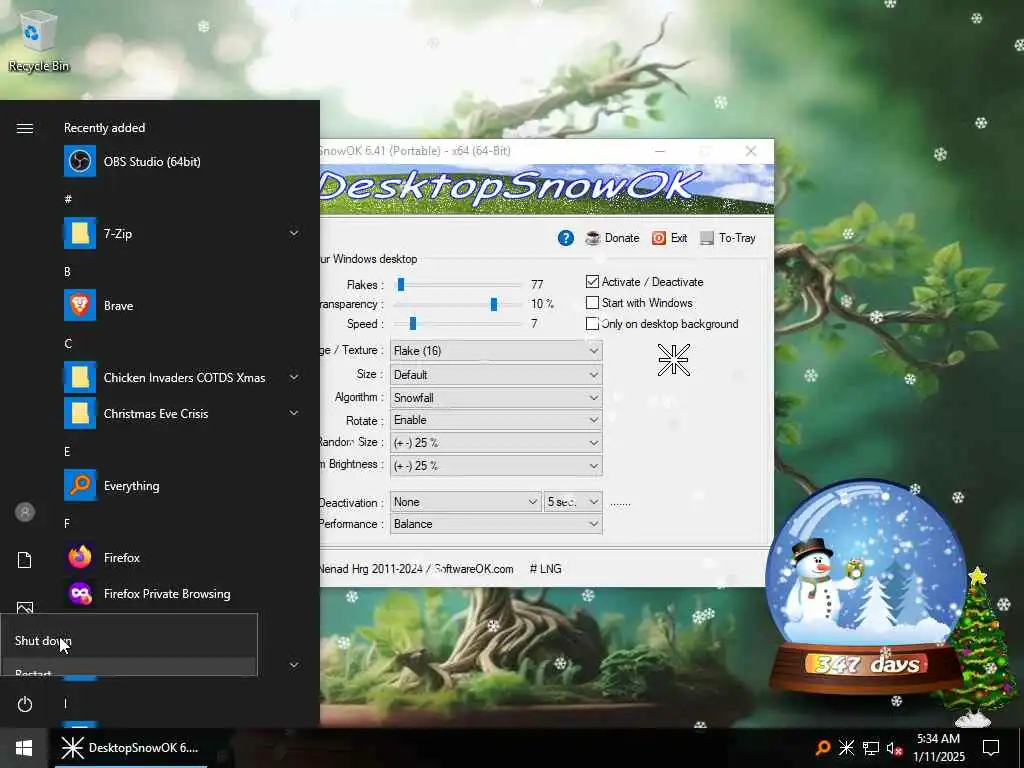Expand Chicken Invaders COTDS Xmas chevron
This screenshot has width=1024, height=768.
pos(294,377)
